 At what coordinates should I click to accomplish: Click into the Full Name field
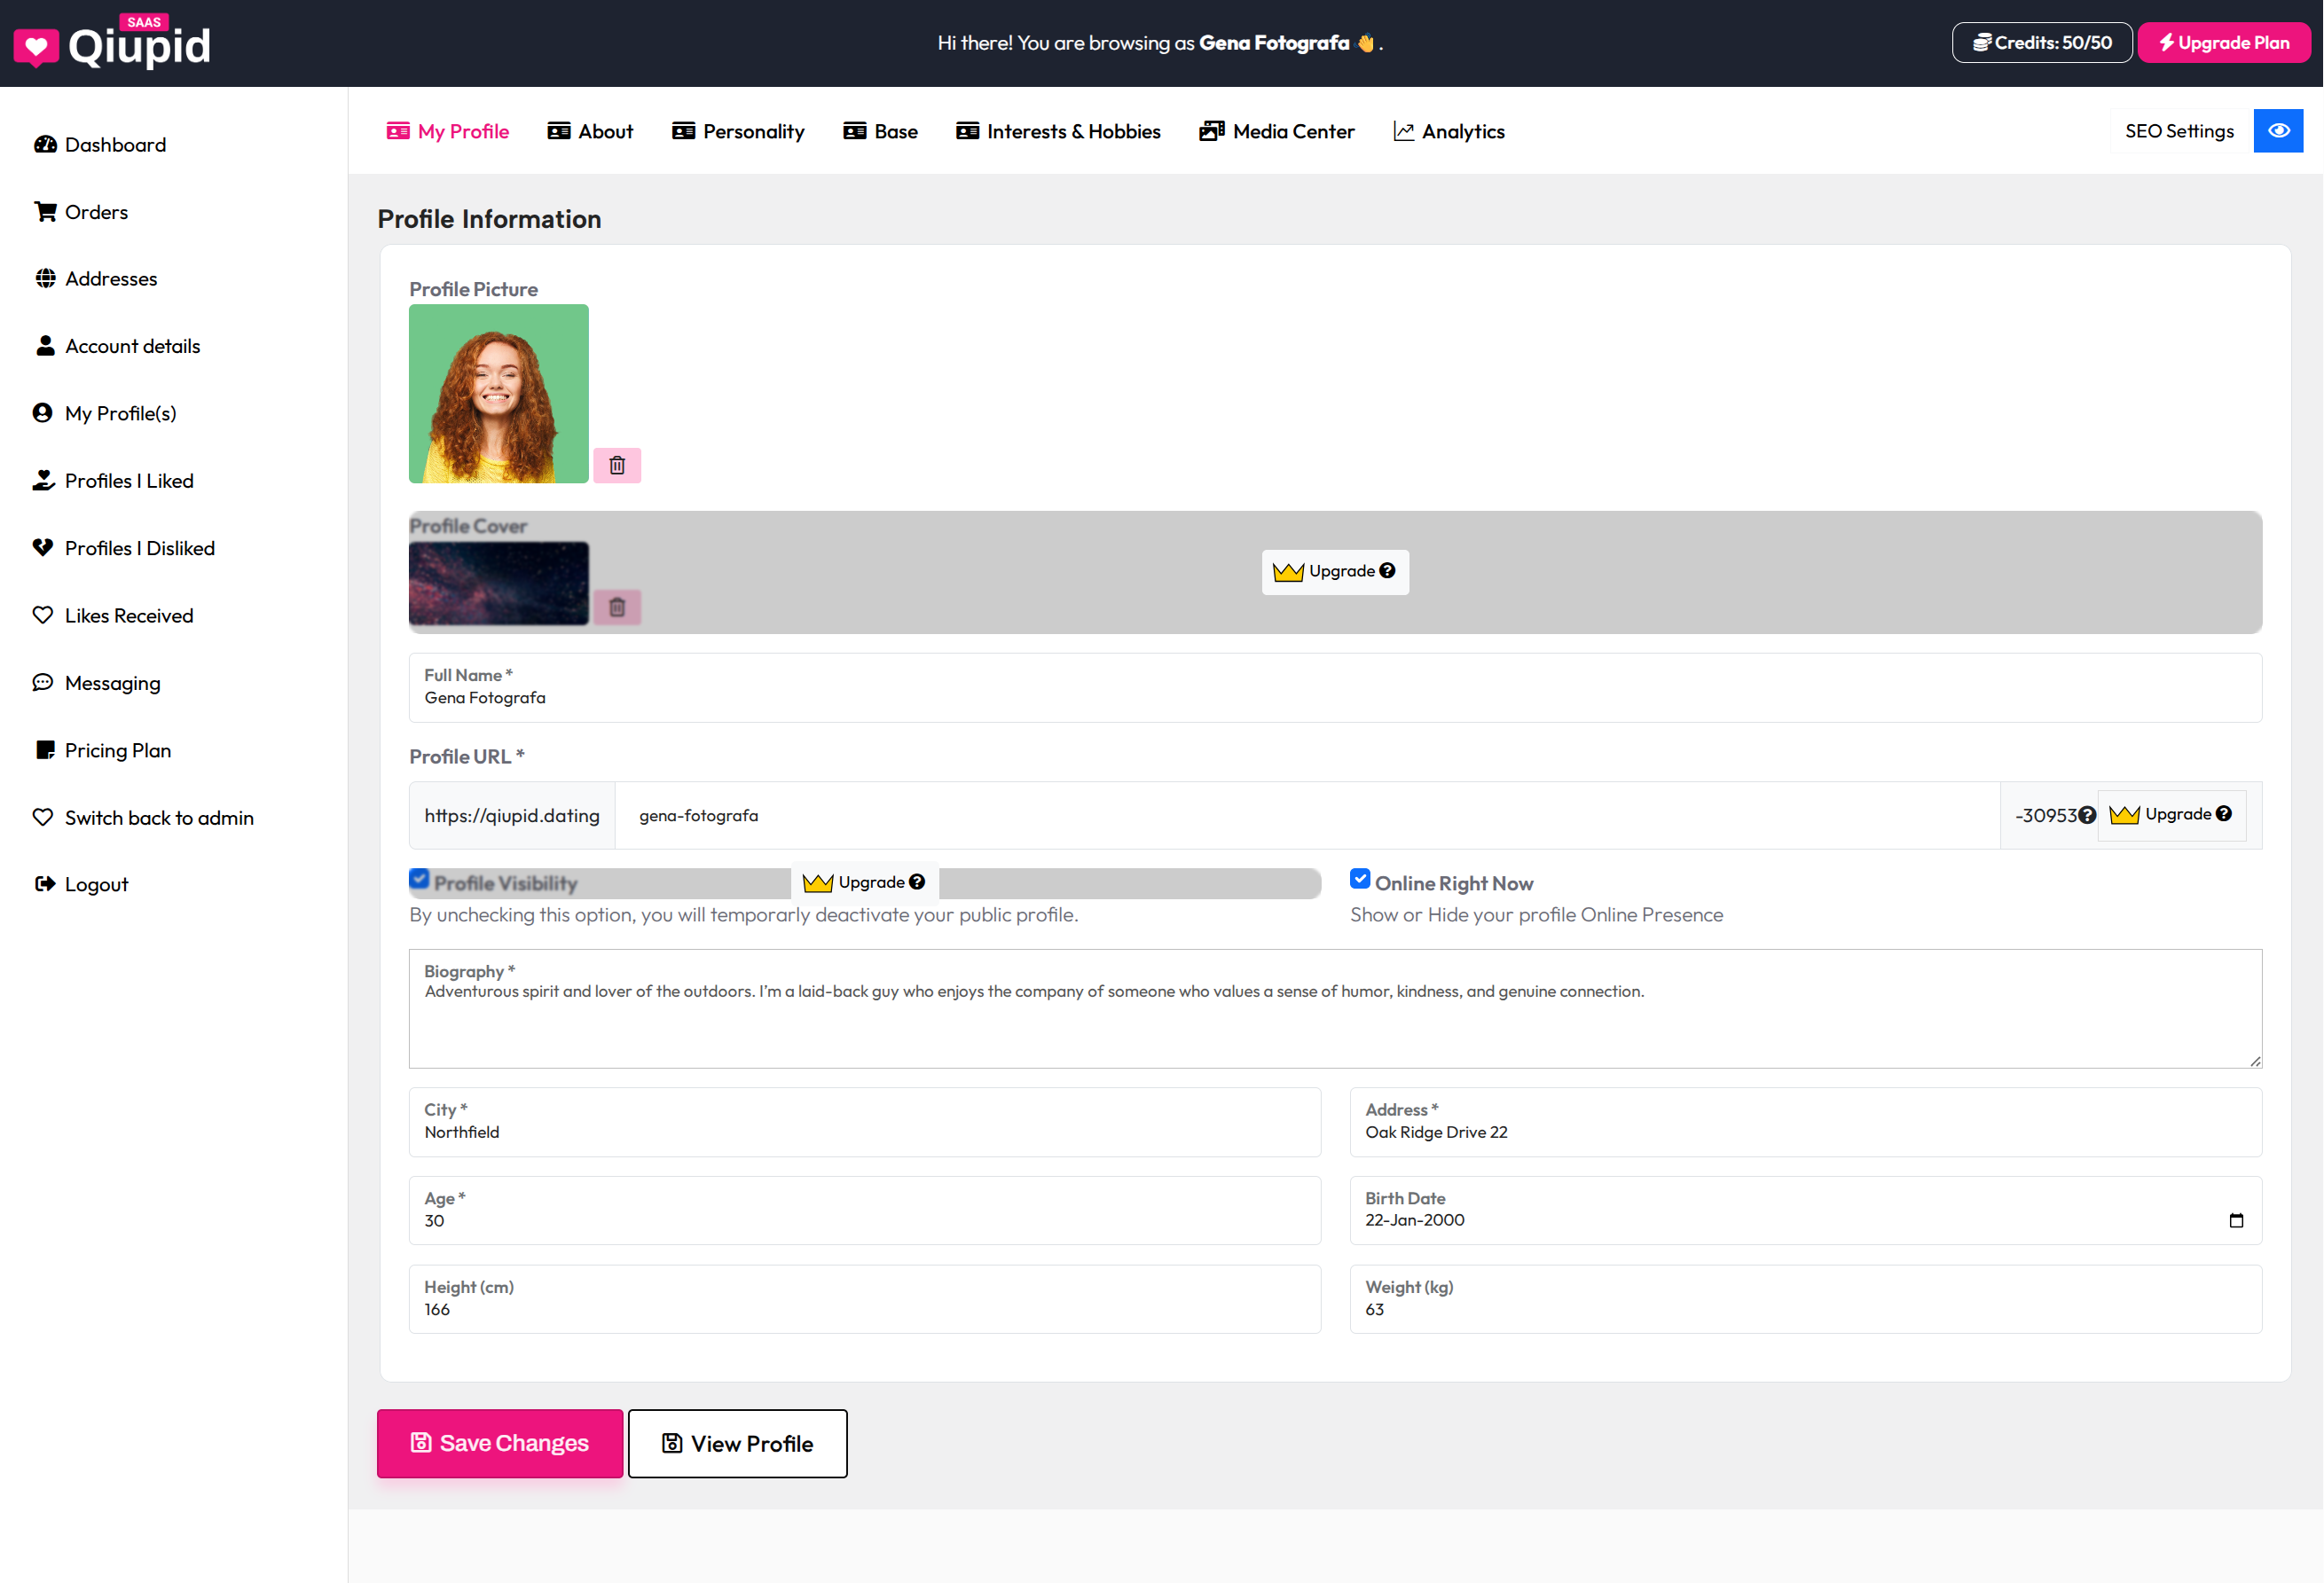(x=1334, y=698)
